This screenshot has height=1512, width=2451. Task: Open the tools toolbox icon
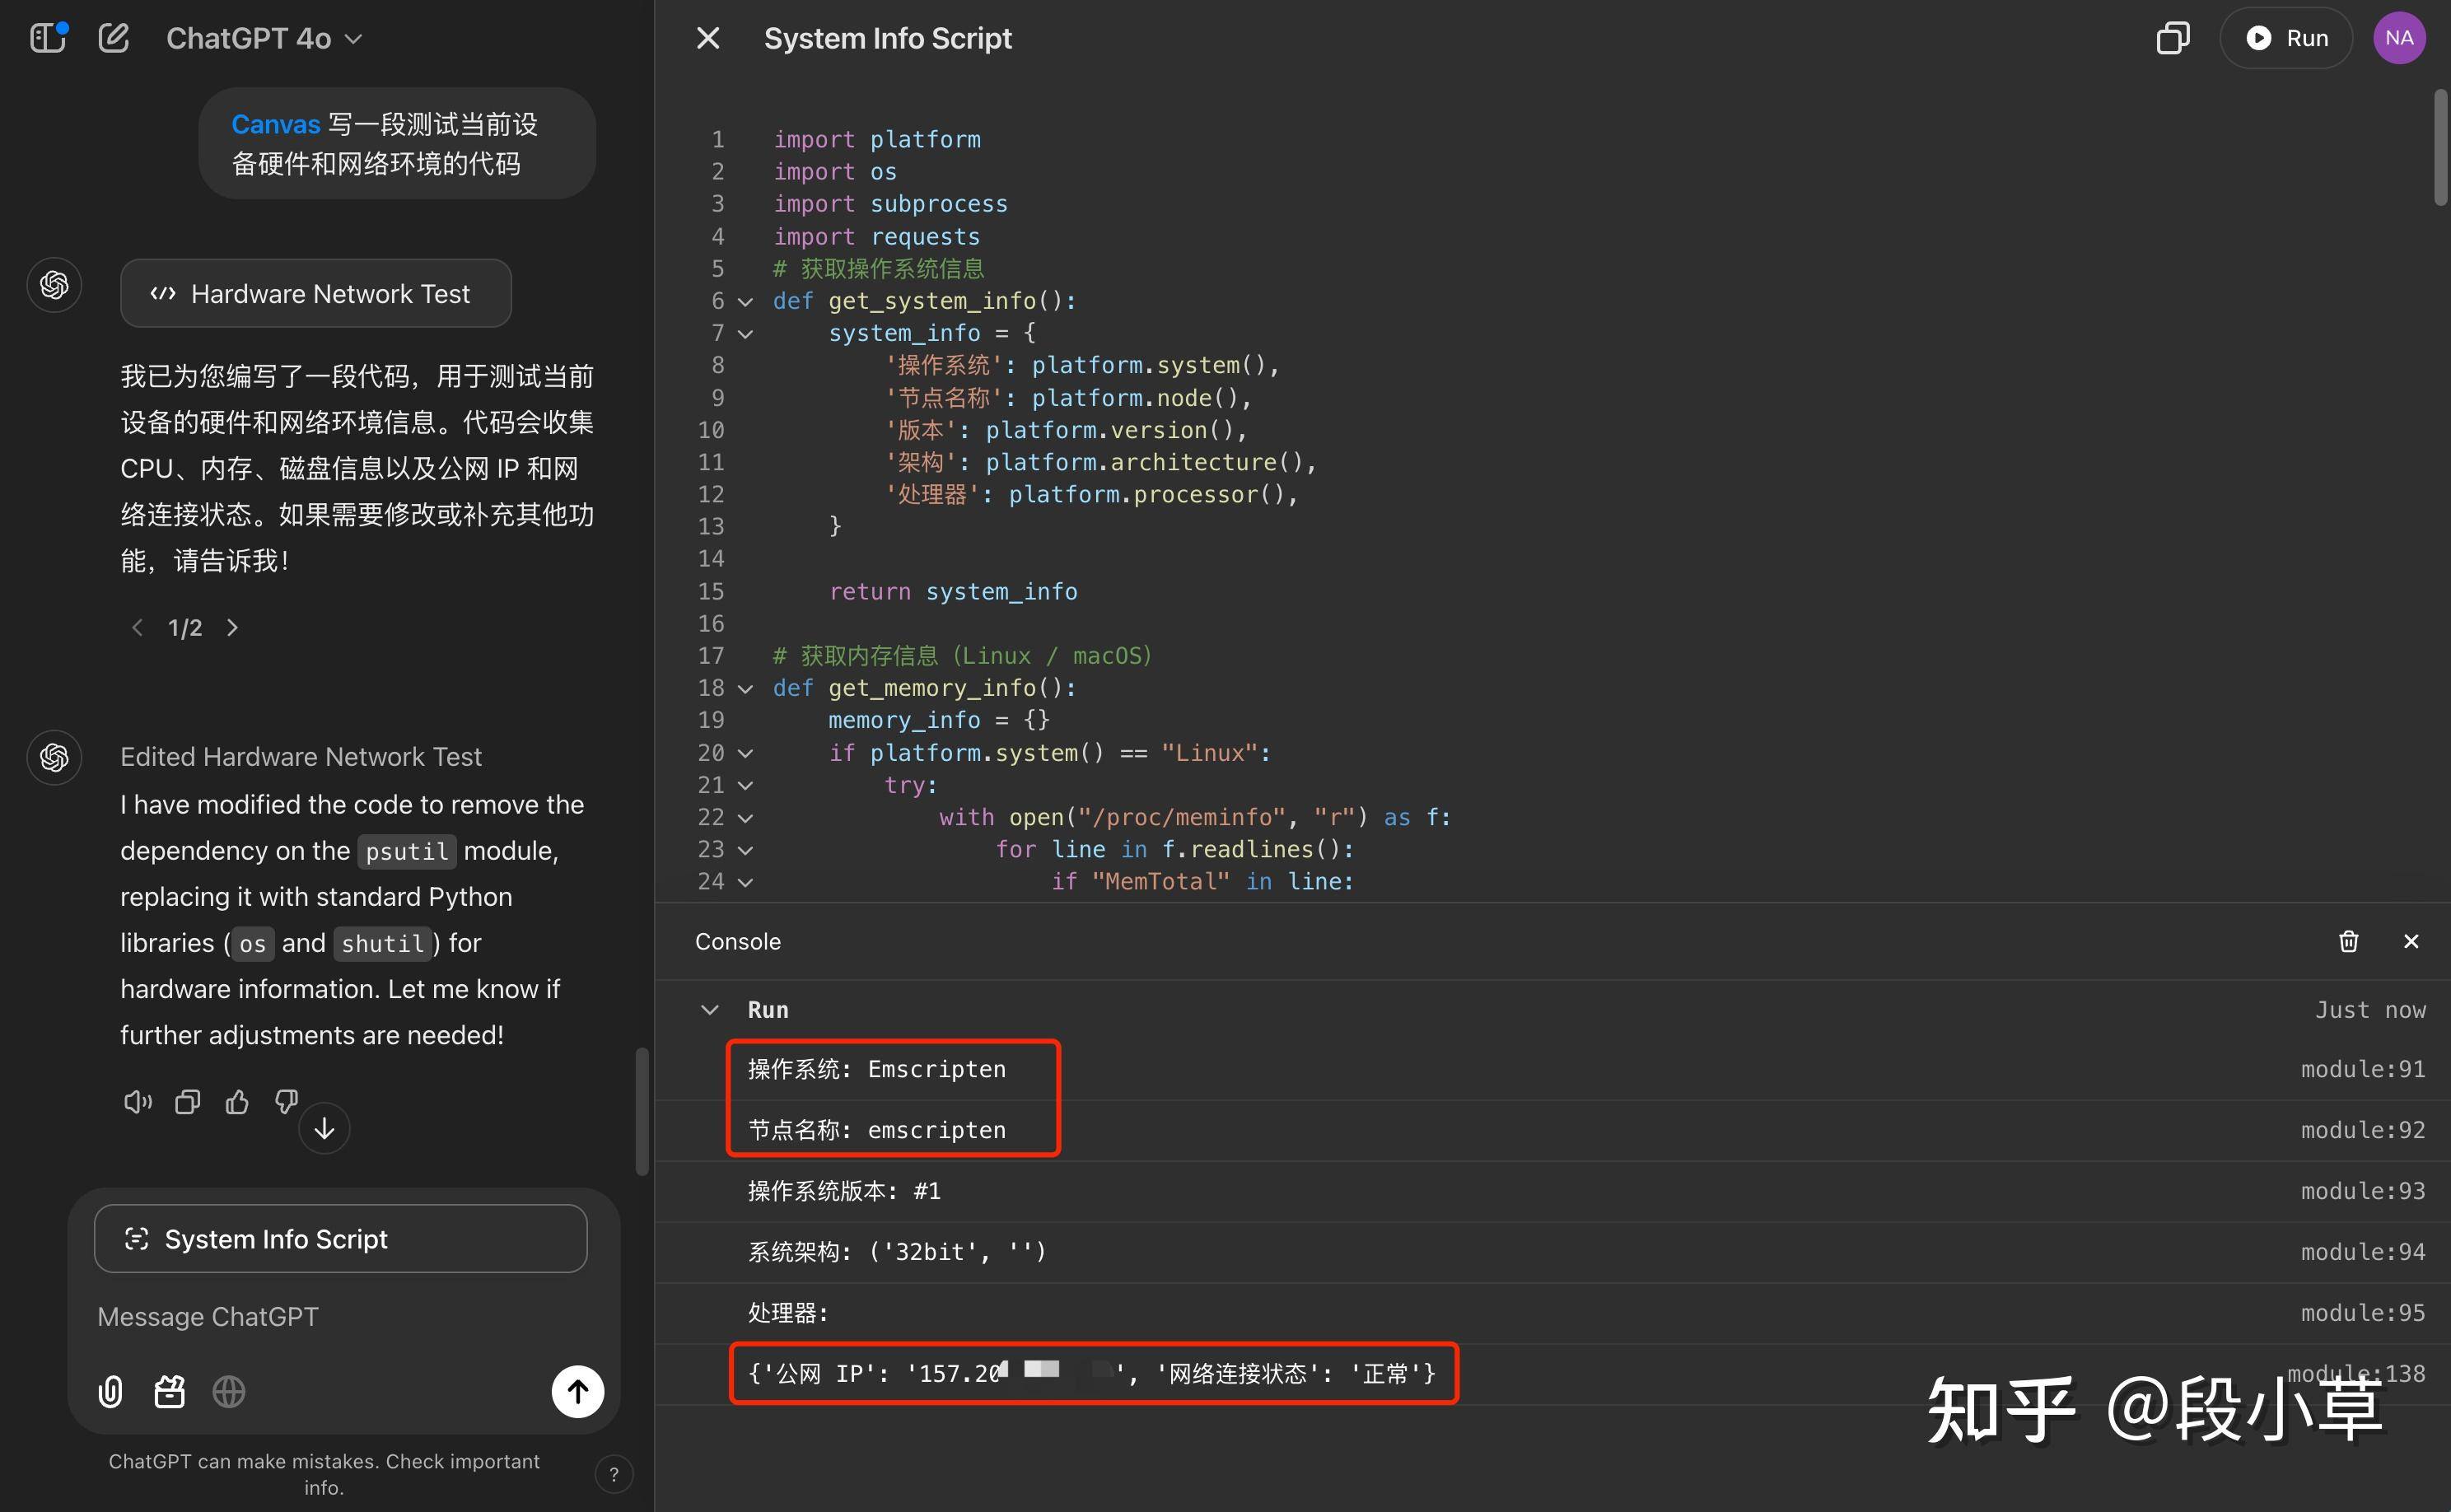coord(169,1391)
